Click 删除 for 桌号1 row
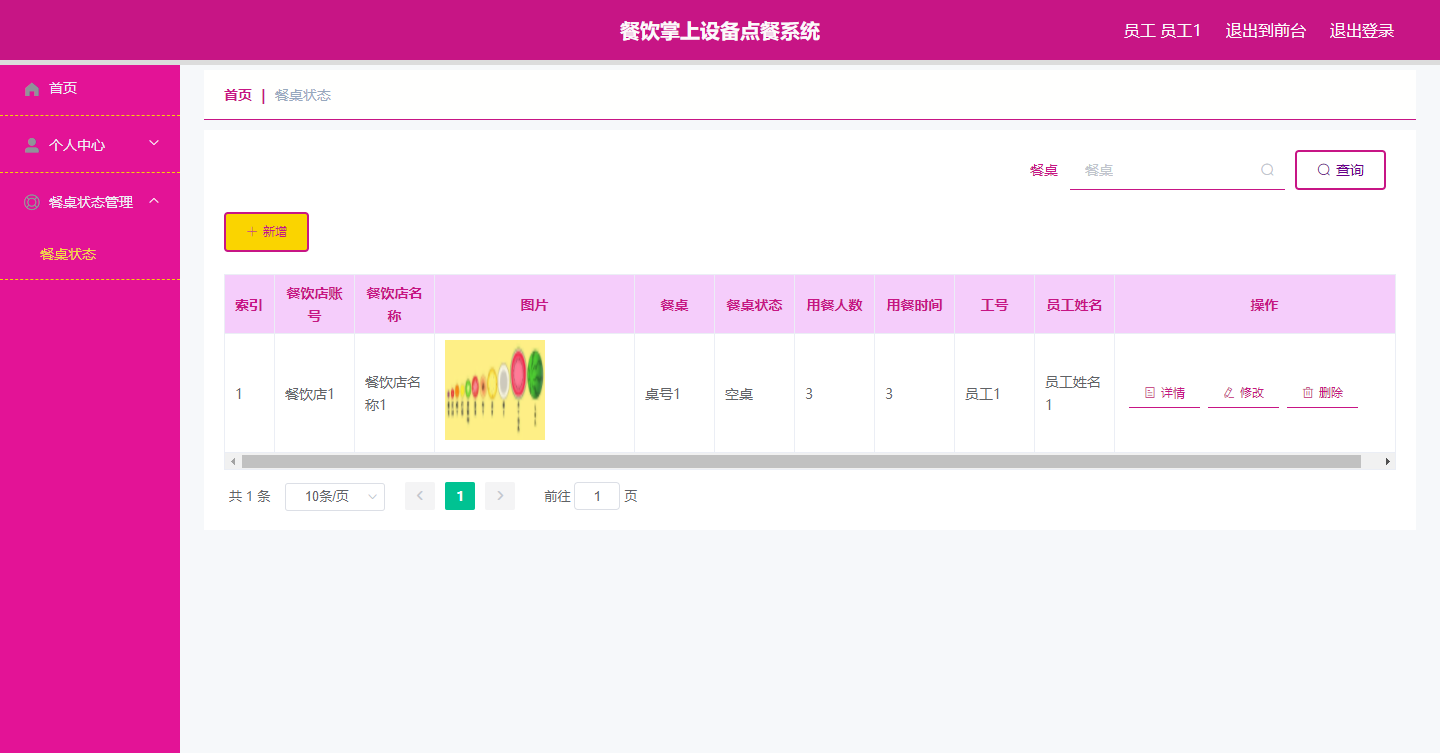Image resolution: width=1440 pixels, height=753 pixels. pyautogui.click(x=1322, y=393)
